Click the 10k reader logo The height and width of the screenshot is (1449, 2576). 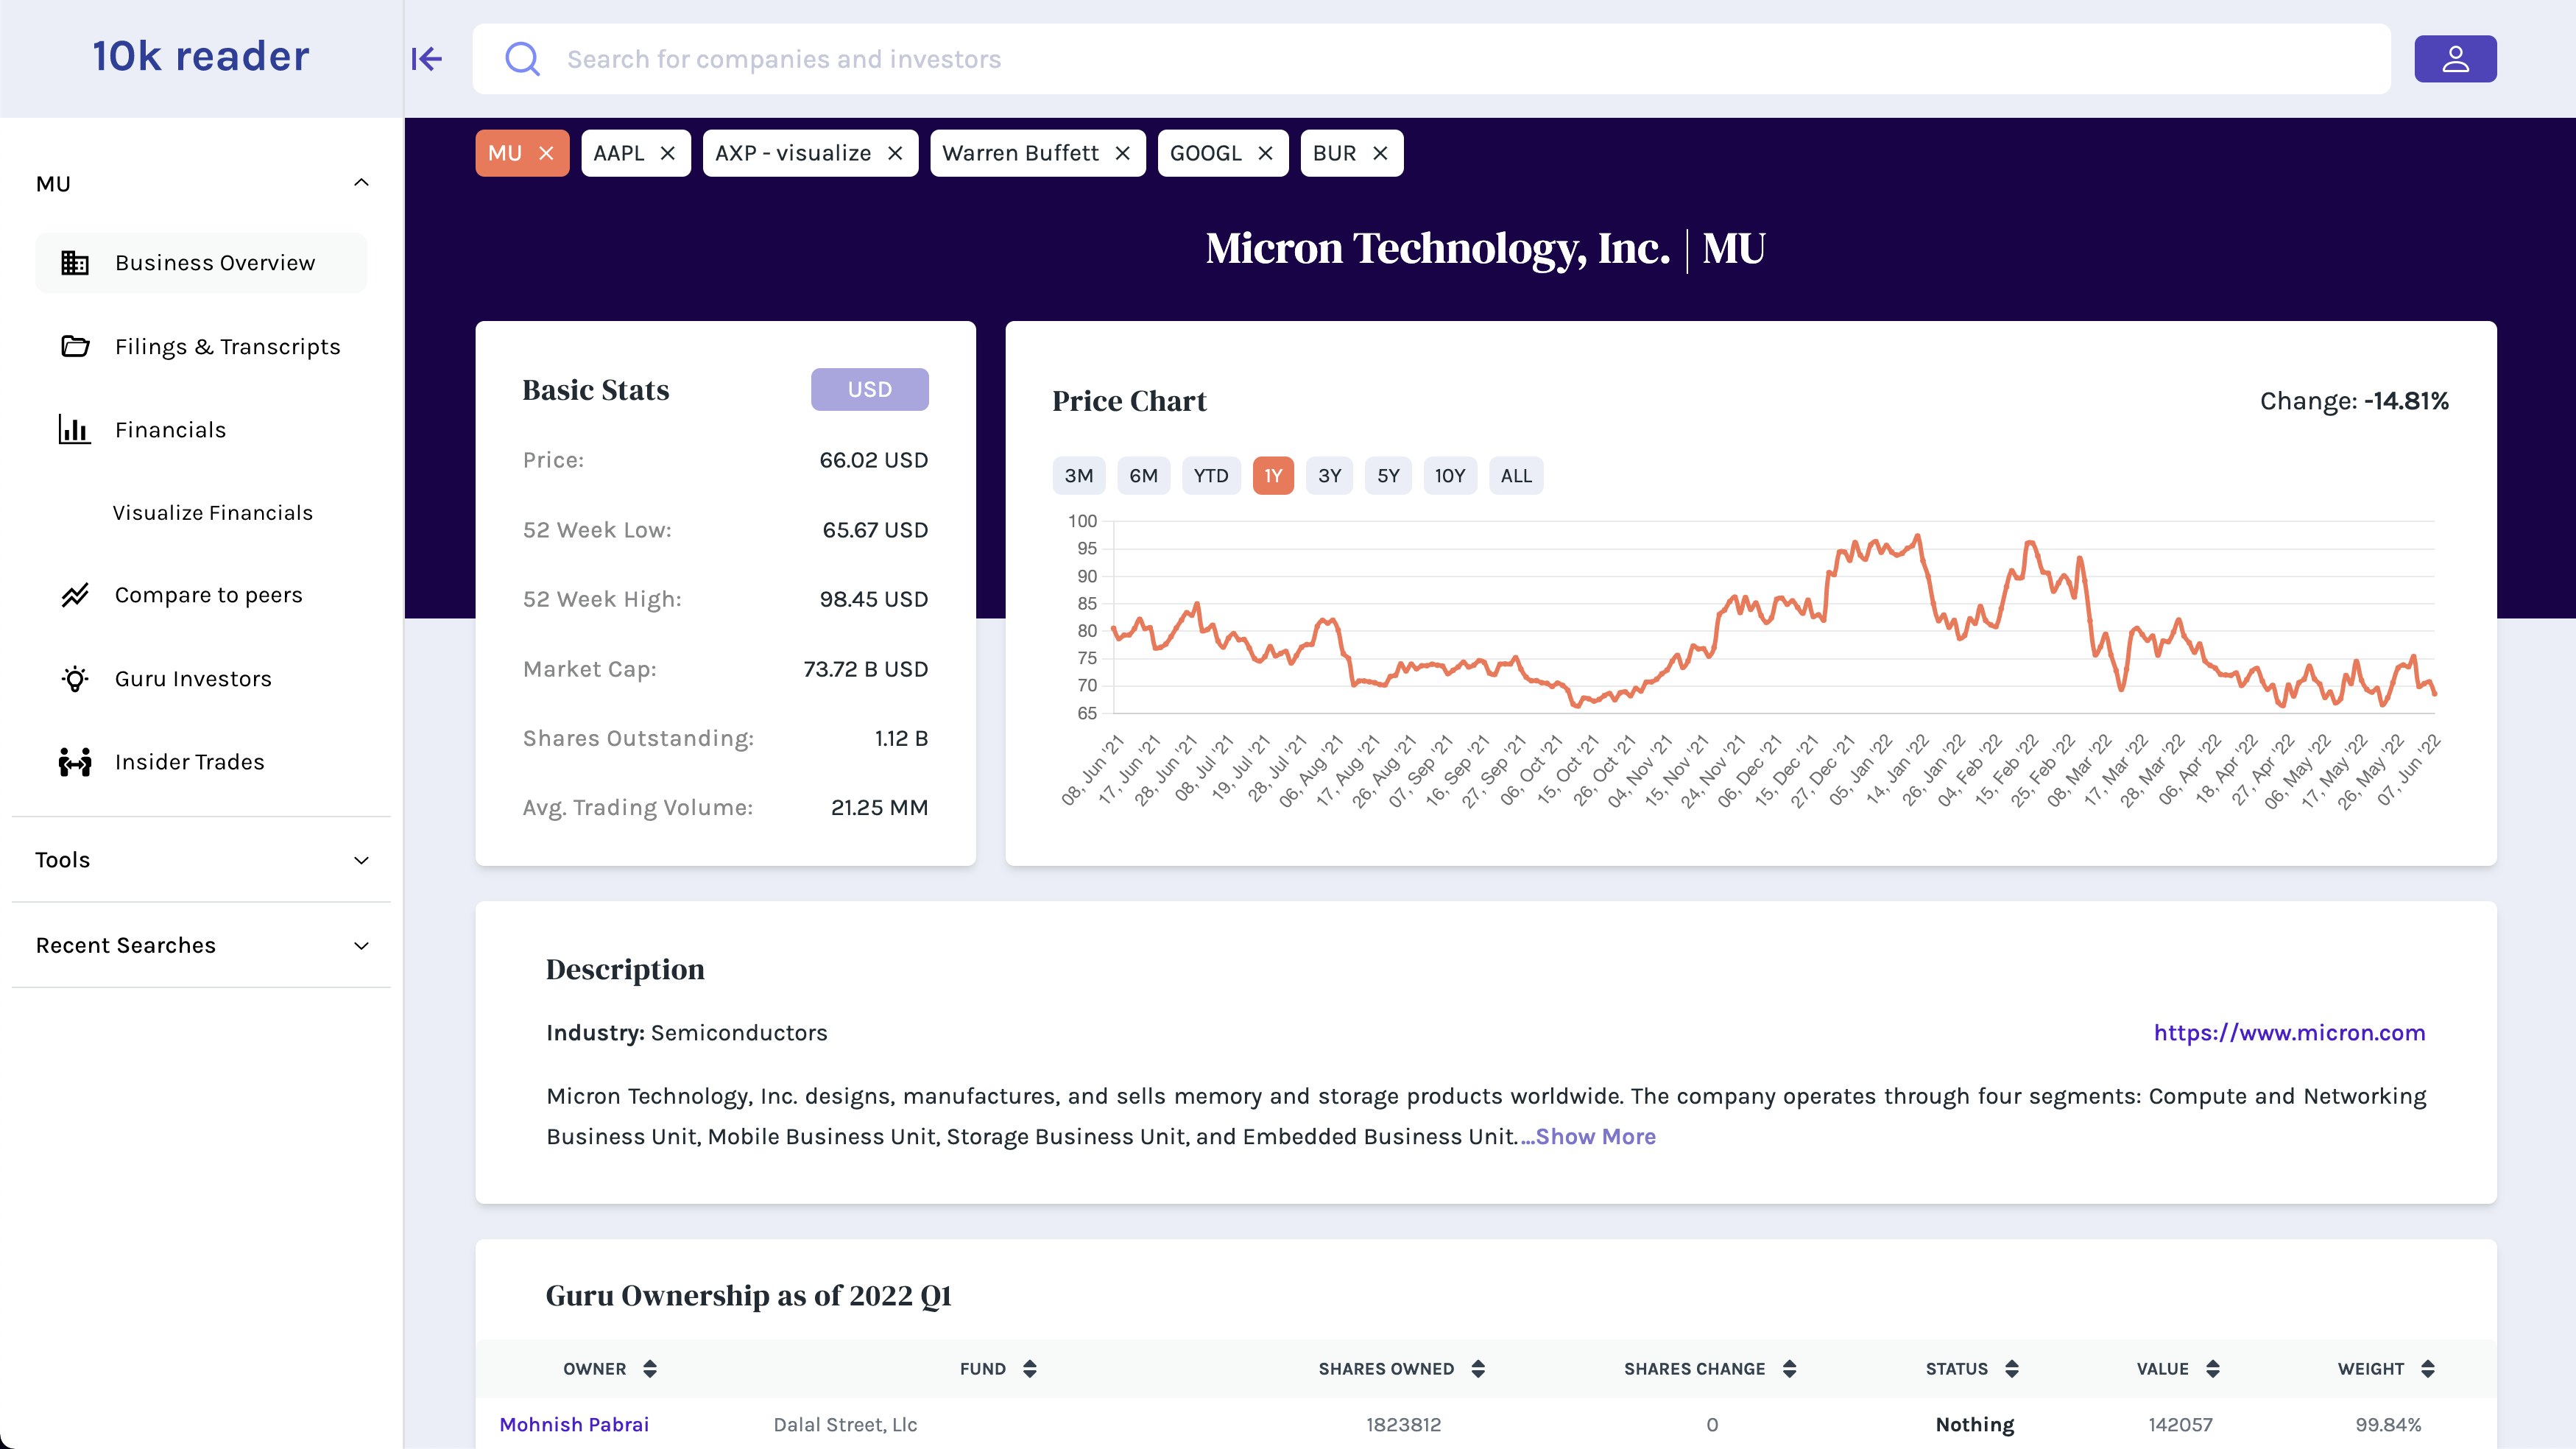coord(201,56)
